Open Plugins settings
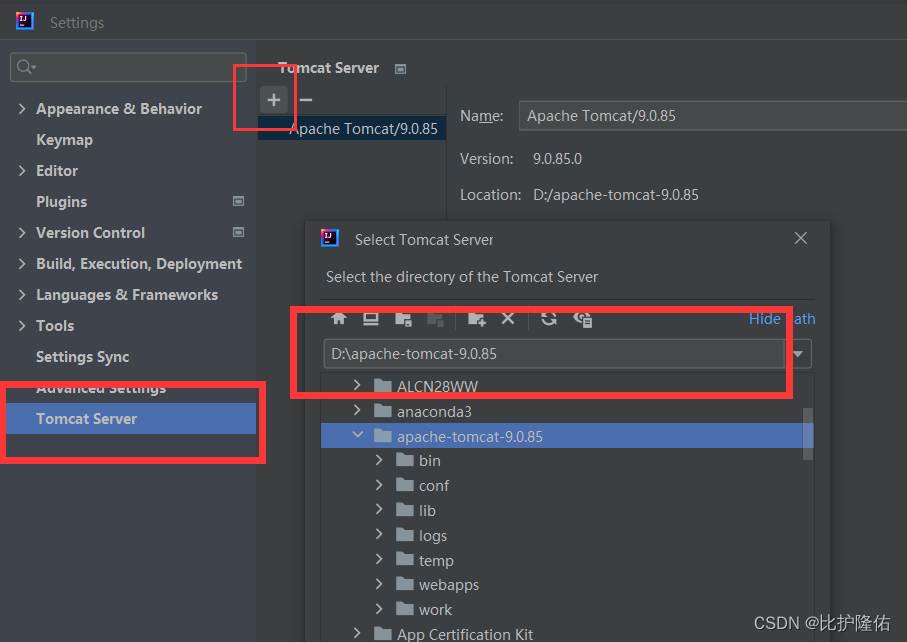This screenshot has width=907, height=642. click(61, 202)
